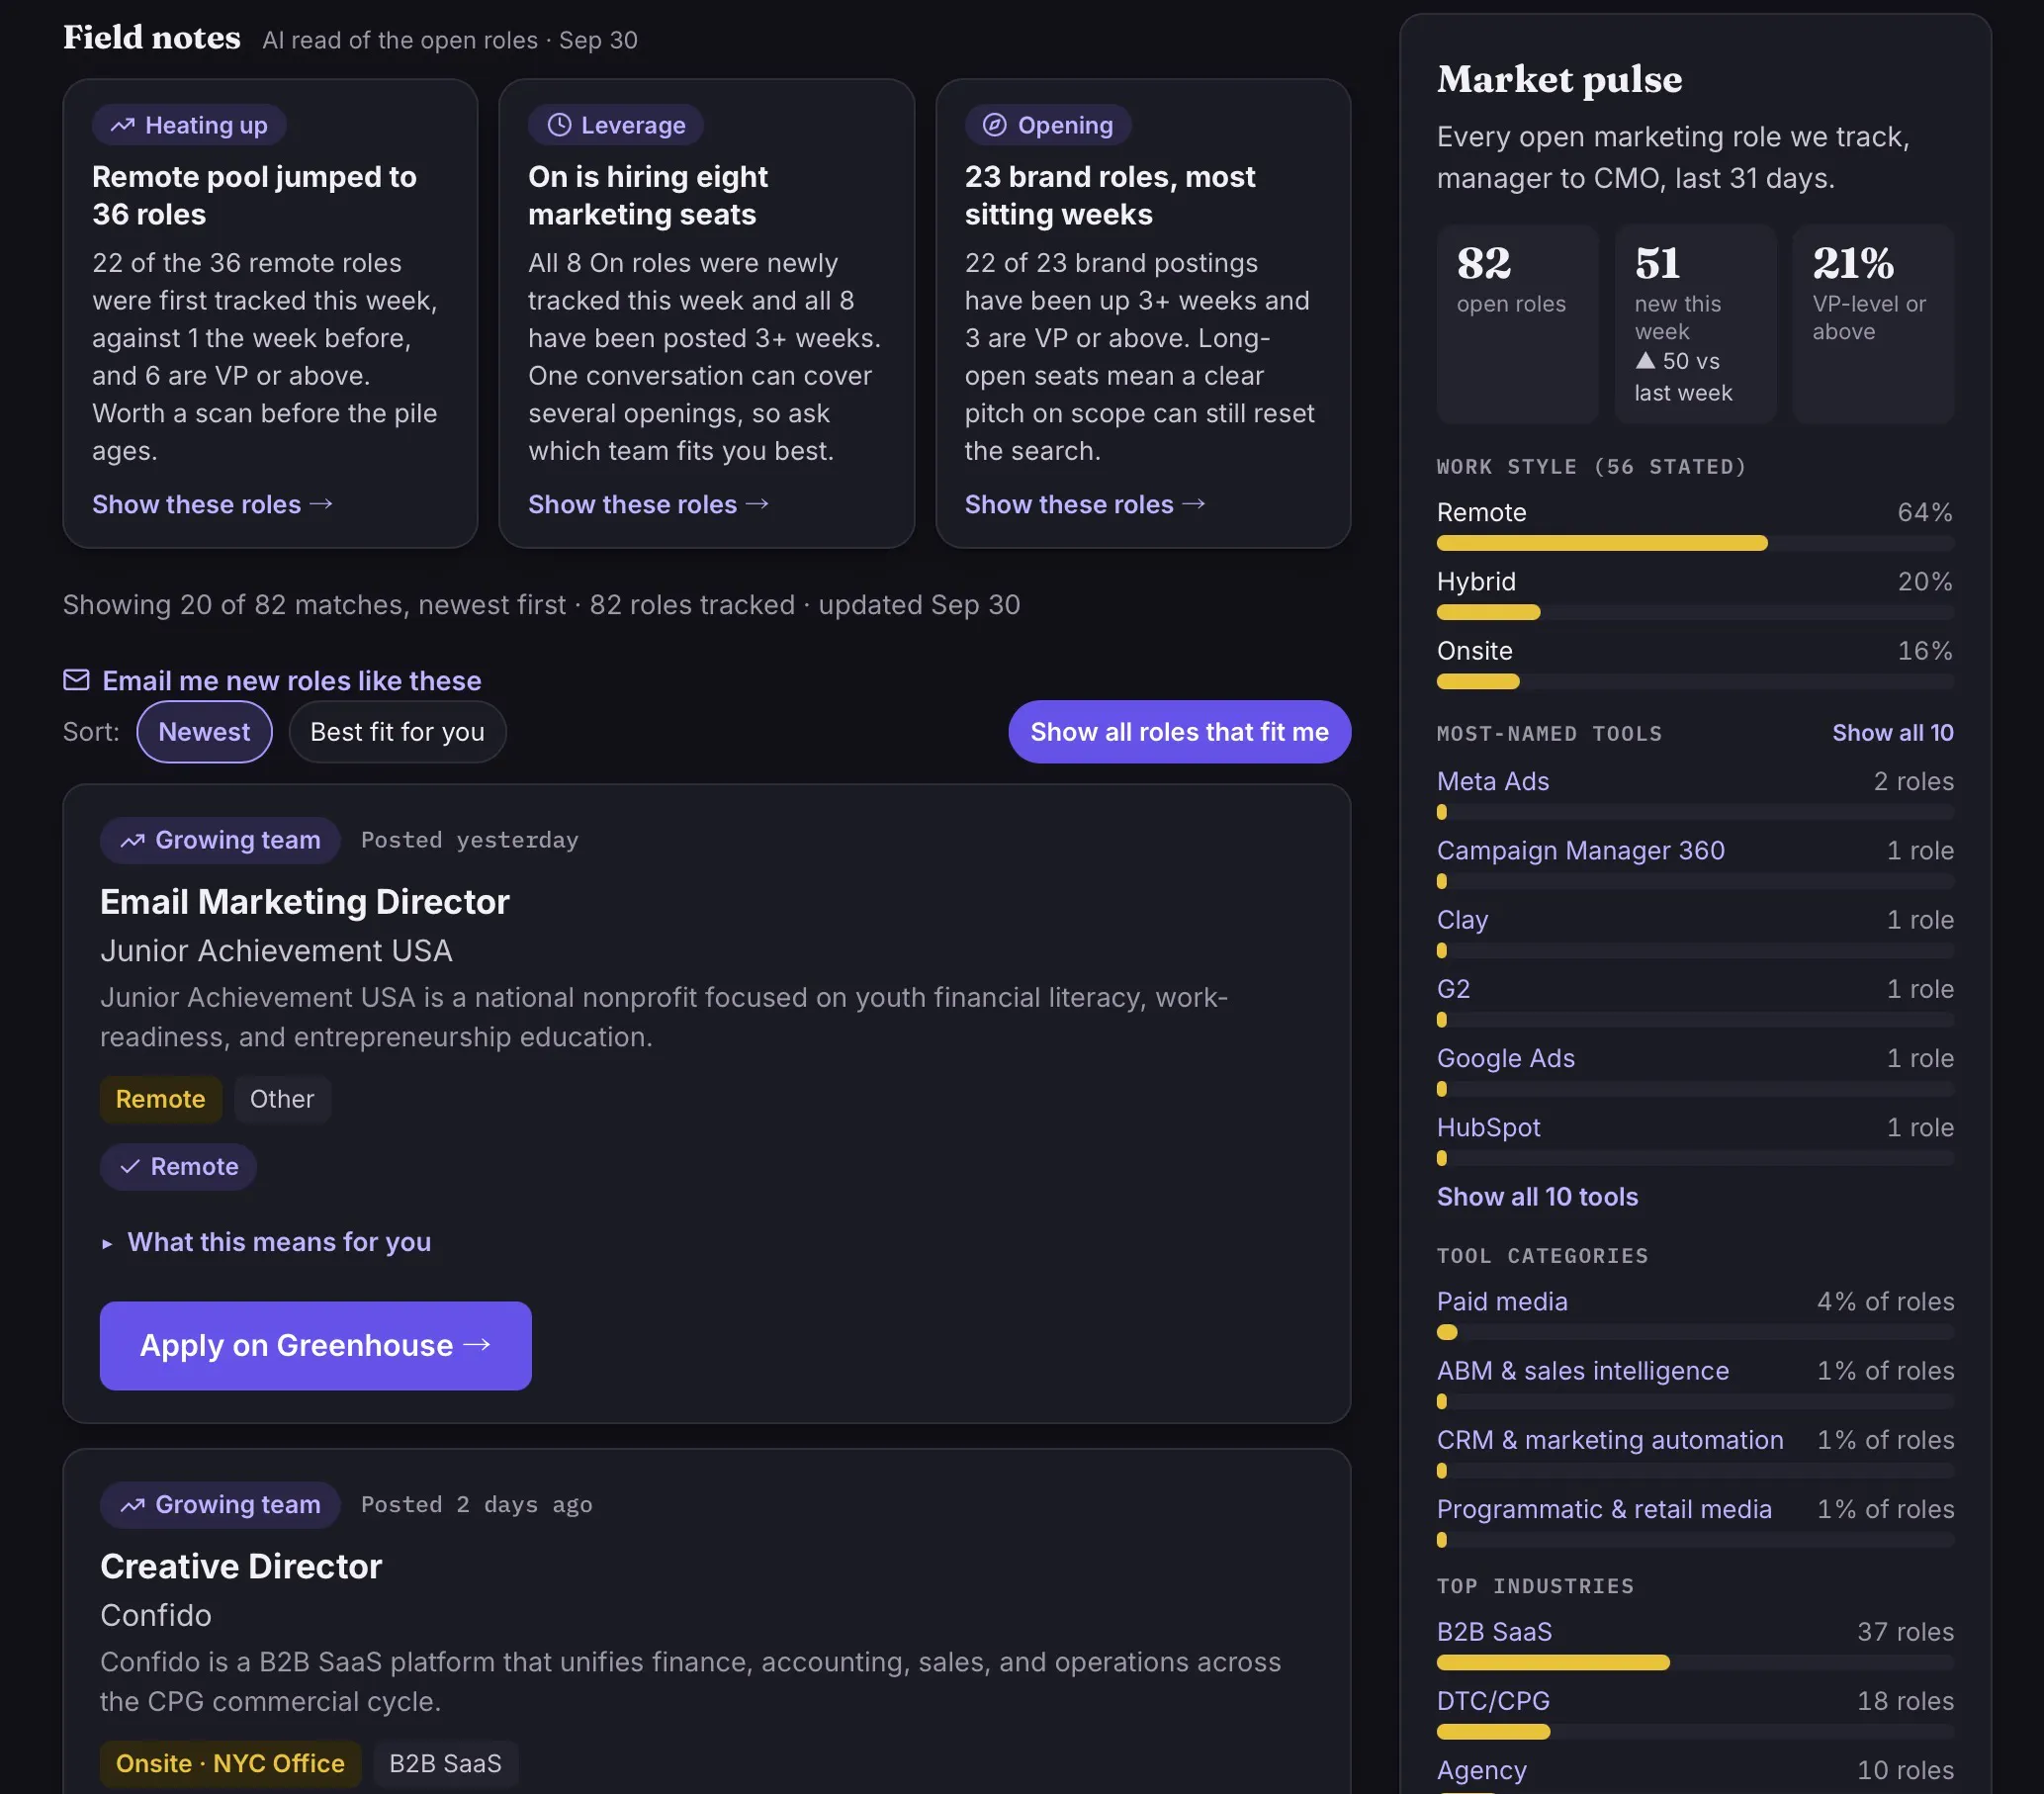Open the Email Marketing Director title
This screenshot has width=2044, height=1794.
point(304,902)
